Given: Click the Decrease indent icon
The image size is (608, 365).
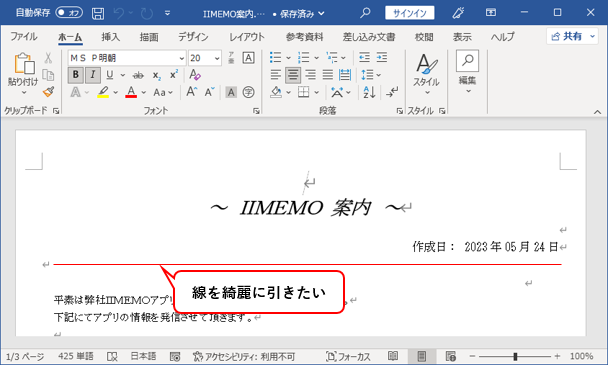Looking at the screenshot, I should 364,58.
